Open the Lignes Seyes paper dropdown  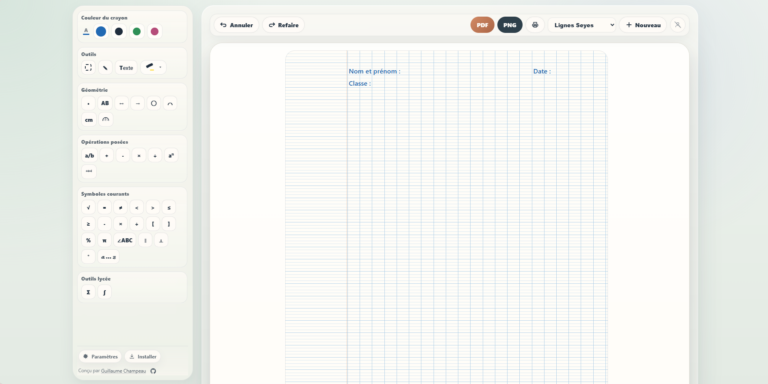pyautogui.click(x=582, y=25)
